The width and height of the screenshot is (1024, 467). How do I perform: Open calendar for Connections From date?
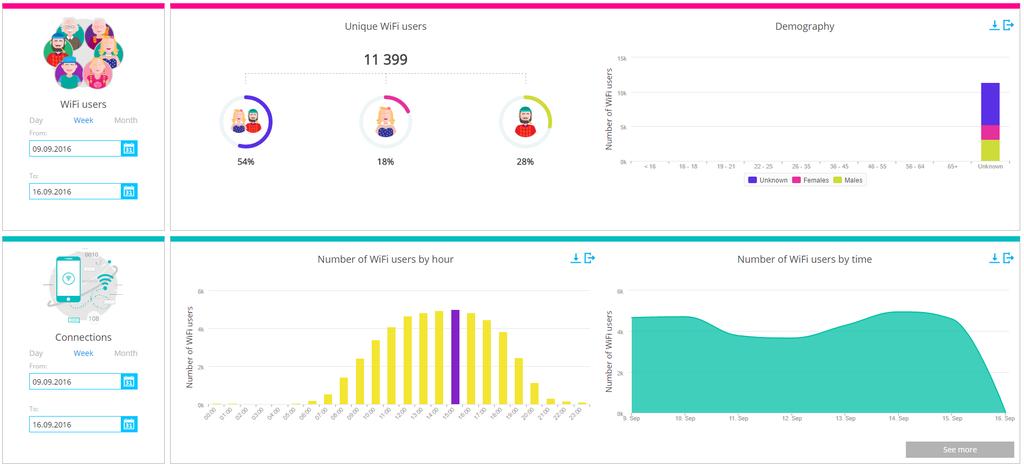(129, 381)
